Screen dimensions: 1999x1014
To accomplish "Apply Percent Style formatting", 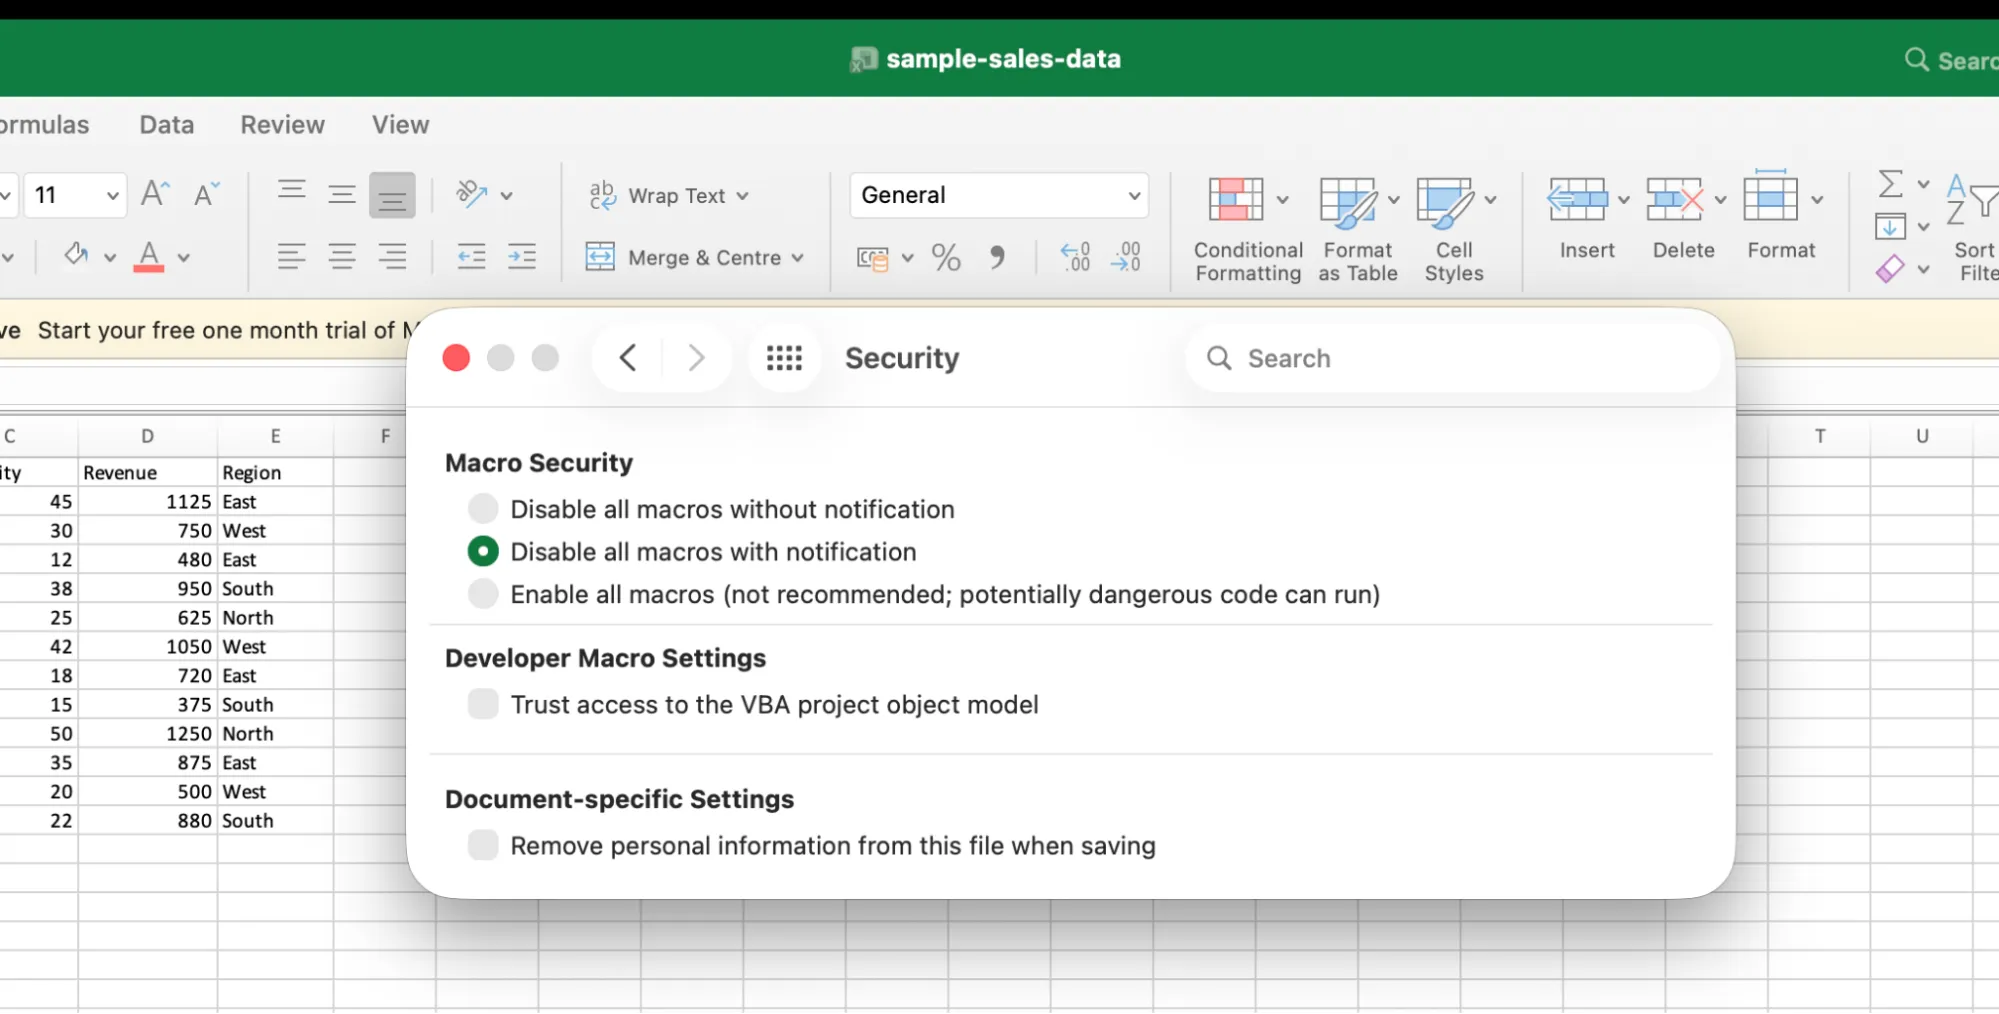I will [x=945, y=257].
